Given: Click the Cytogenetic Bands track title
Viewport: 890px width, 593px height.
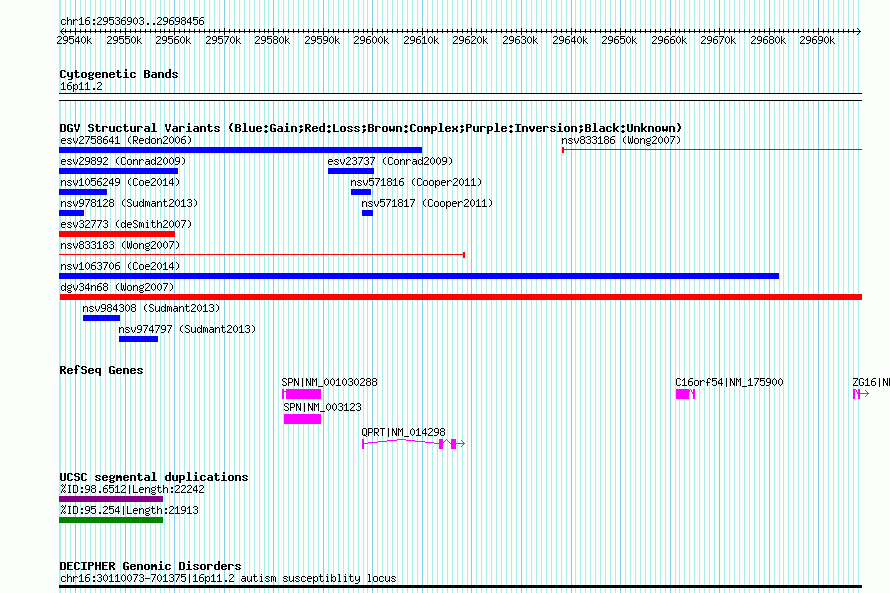Looking at the screenshot, I should point(119,74).
